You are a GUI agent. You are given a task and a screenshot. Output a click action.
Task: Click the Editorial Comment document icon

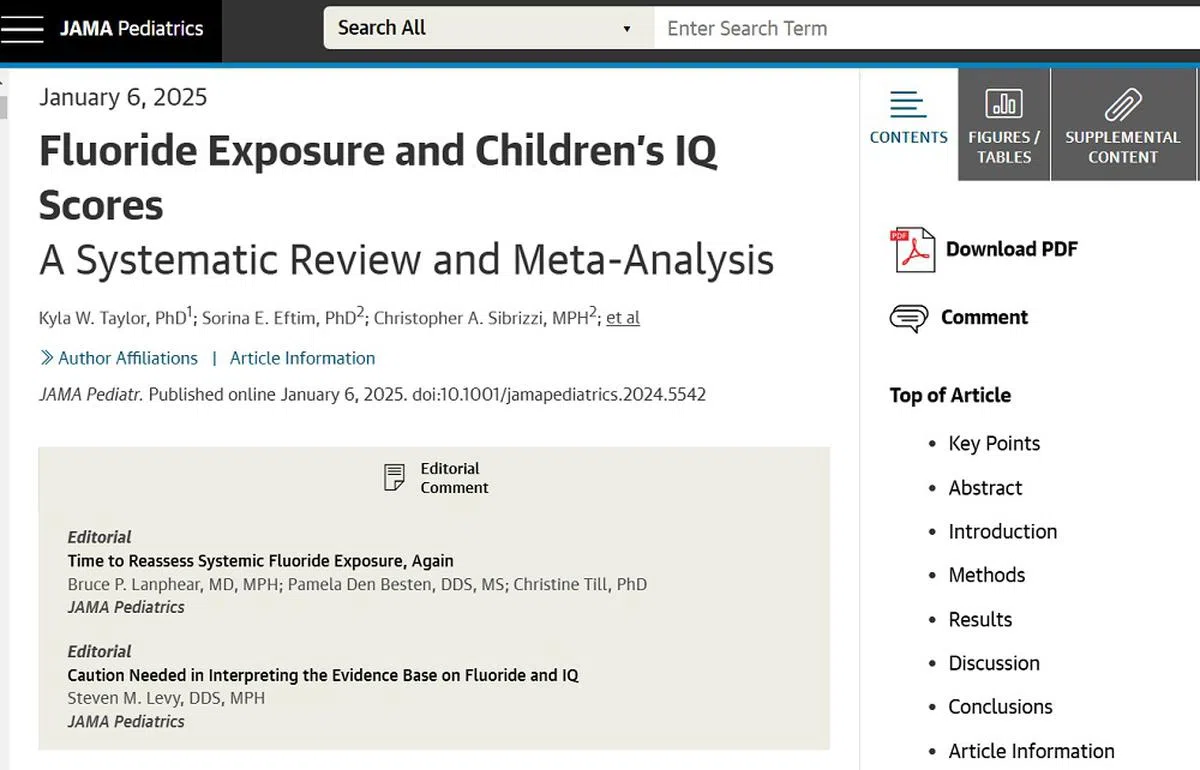(395, 477)
